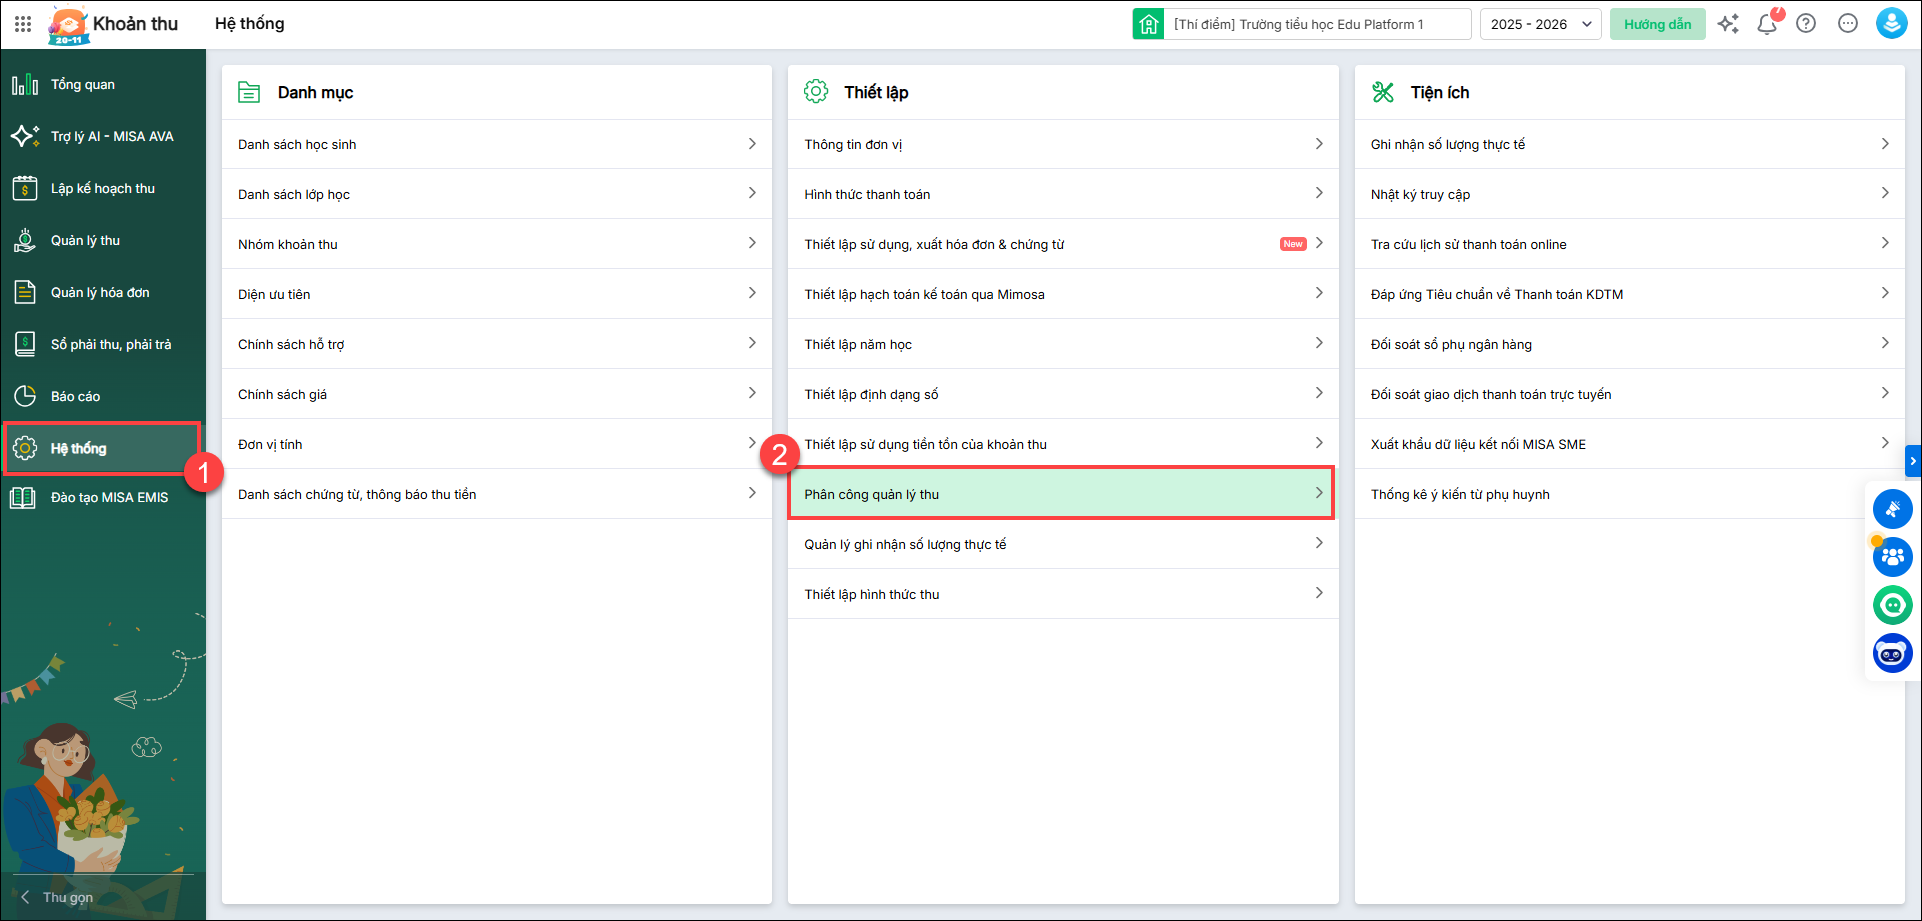Click the robot chatbot floating icon
Viewport: 1922px width, 921px height.
1892,654
